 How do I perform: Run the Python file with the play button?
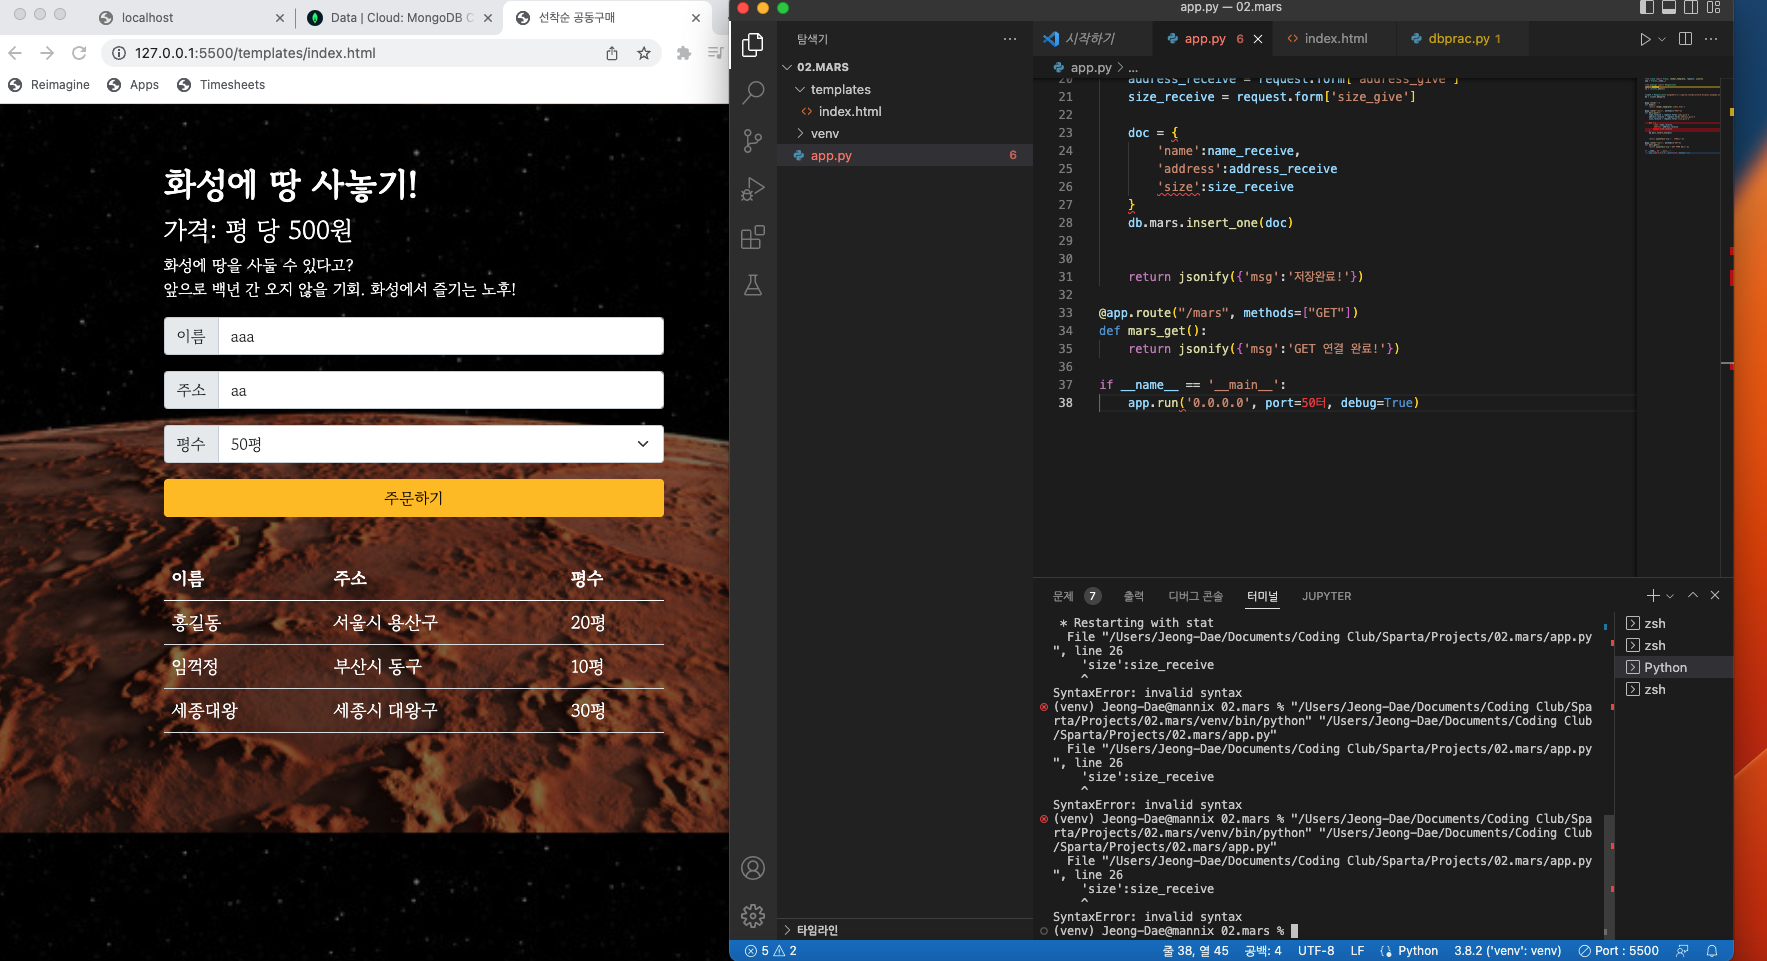click(1645, 39)
